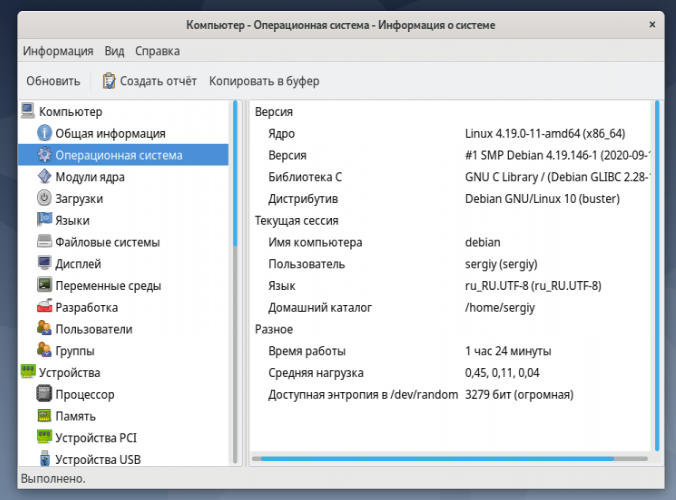
Task: Select the Дисплей monitor icon
Action: tap(45, 264)
